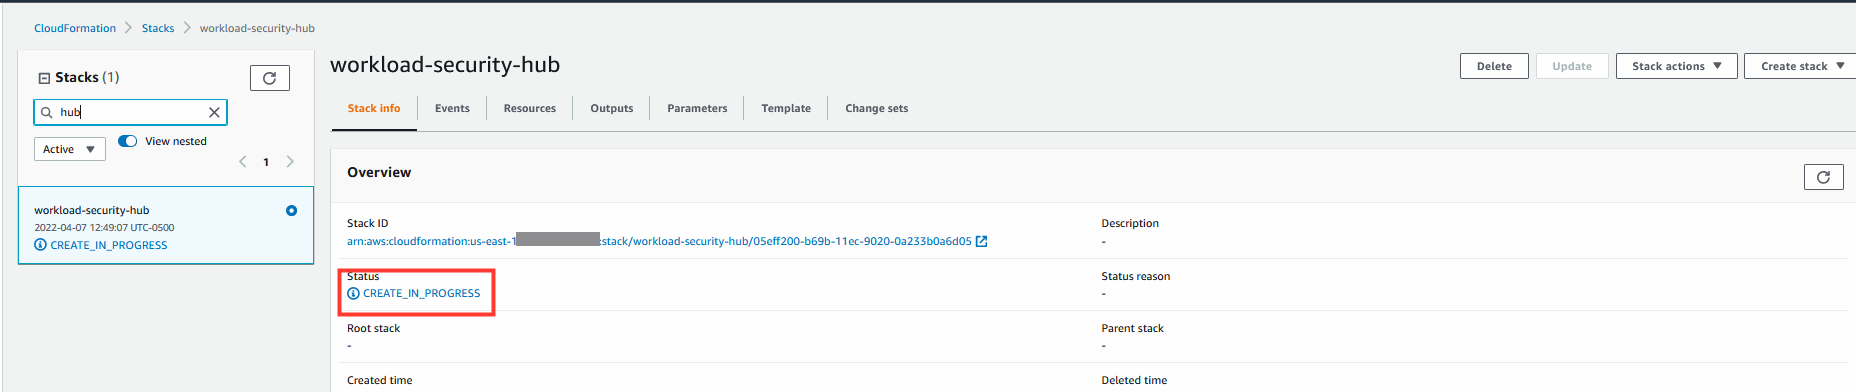Refresh the Overview section
The height and width of the screenshot is (392, 1856).
click(1823, 177)
